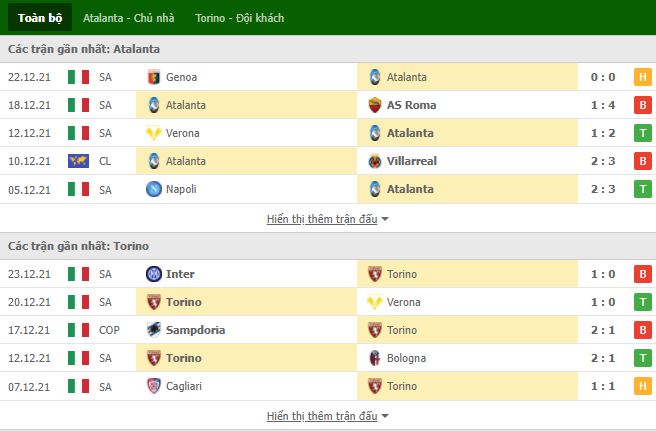Click the Bologna club badge
This screenshot has width=656, height=431.
(375, 358)
